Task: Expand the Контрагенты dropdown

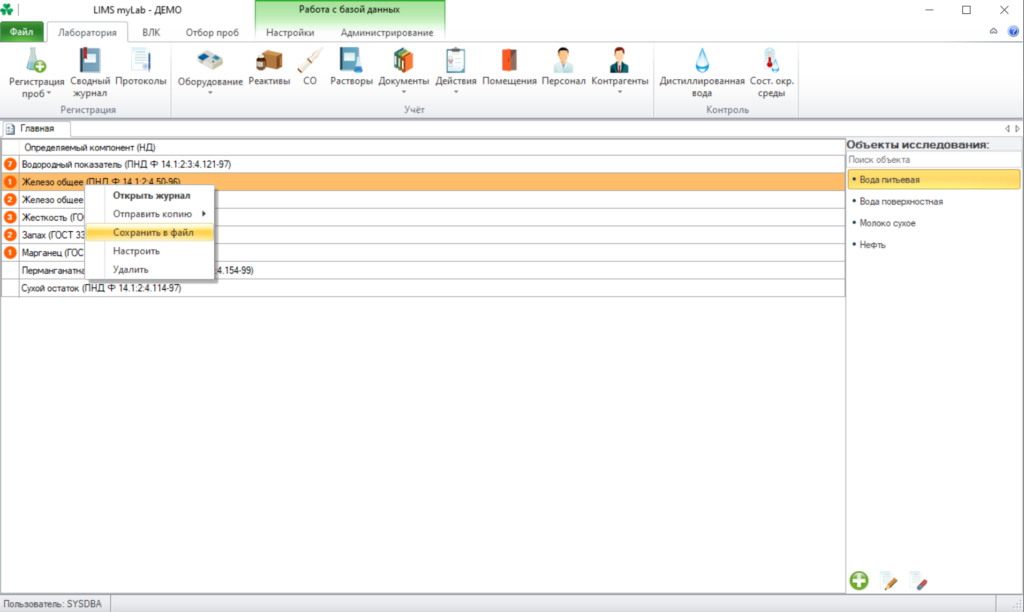Action: pos(619,92)
